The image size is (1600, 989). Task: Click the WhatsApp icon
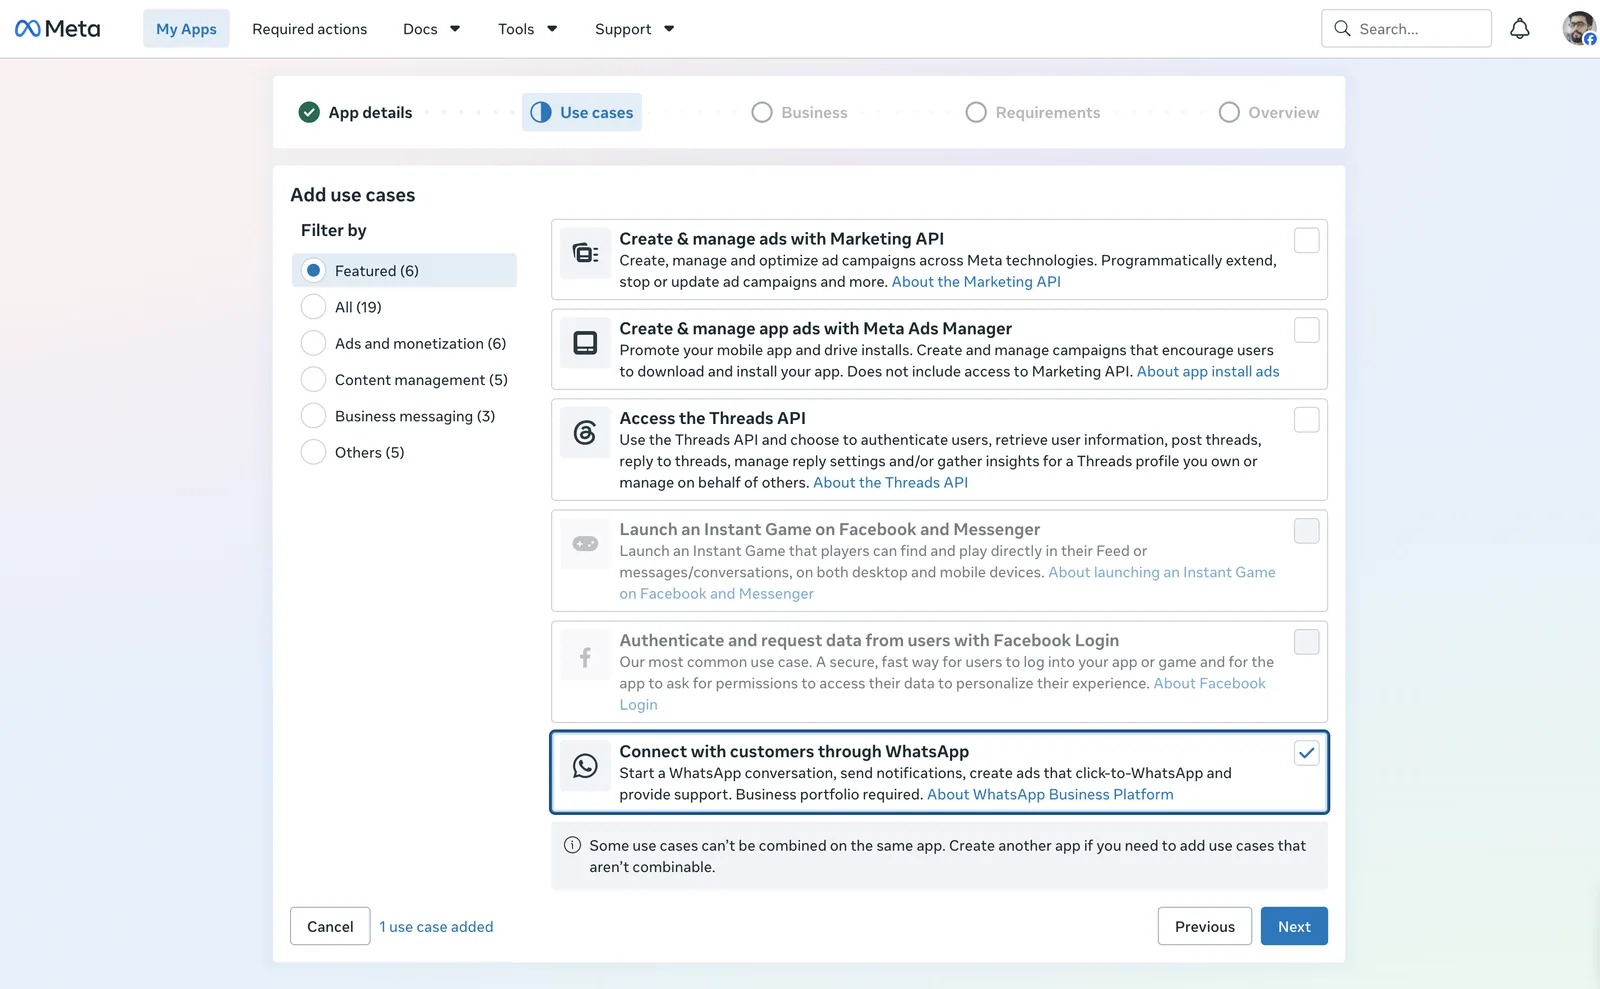coord(585,766)
